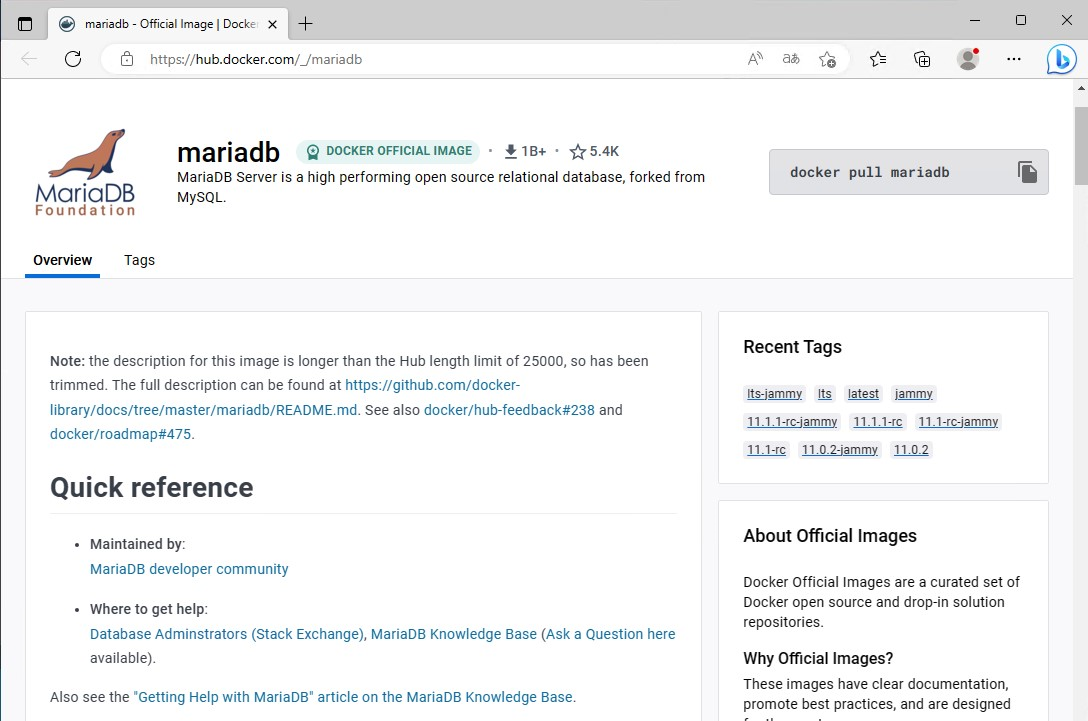Viewport: 1088px width, 721px height.
Task: Open the Favorites list
Action: point(878,59)
